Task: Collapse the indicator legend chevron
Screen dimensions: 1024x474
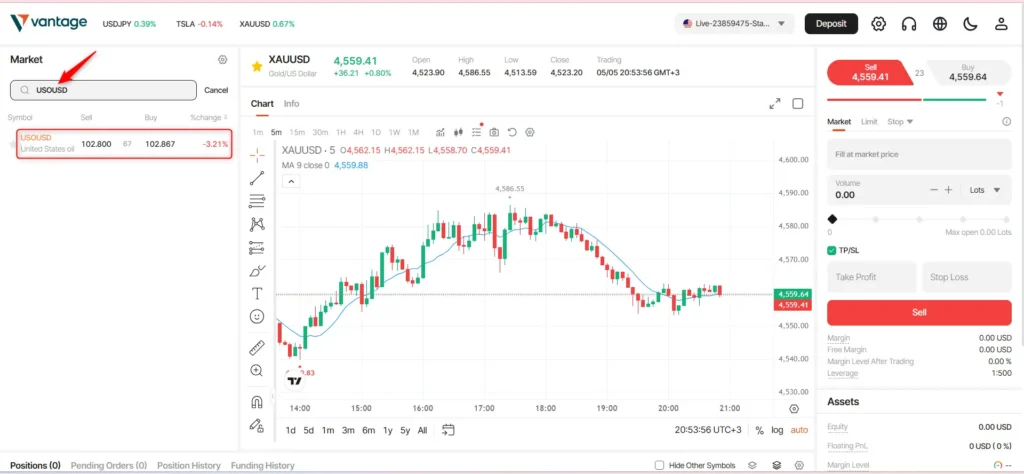Action: pyautogui.click(x=291, y=182)
